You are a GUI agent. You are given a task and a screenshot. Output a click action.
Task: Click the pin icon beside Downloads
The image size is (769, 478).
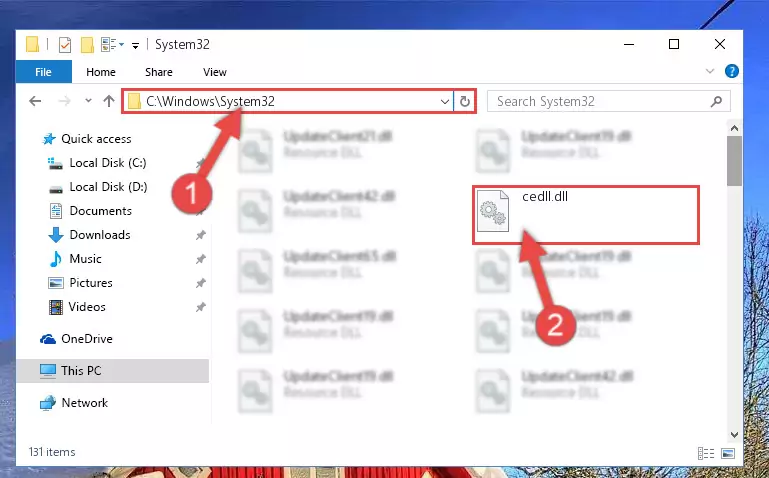[x=200, y=235]
